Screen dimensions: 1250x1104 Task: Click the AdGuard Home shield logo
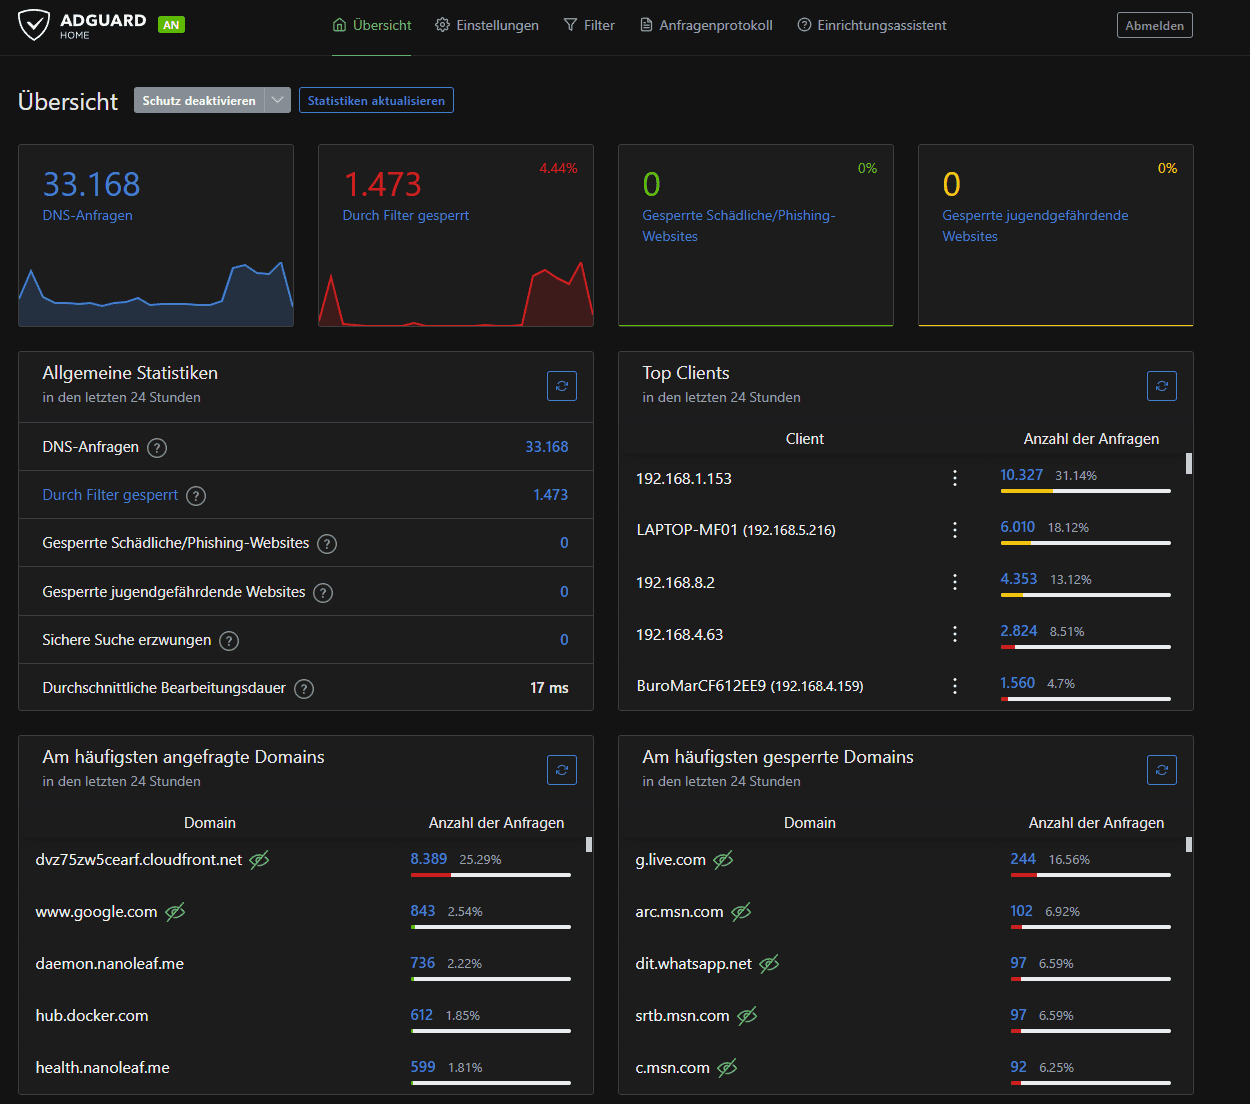click(x=34, y=25)
